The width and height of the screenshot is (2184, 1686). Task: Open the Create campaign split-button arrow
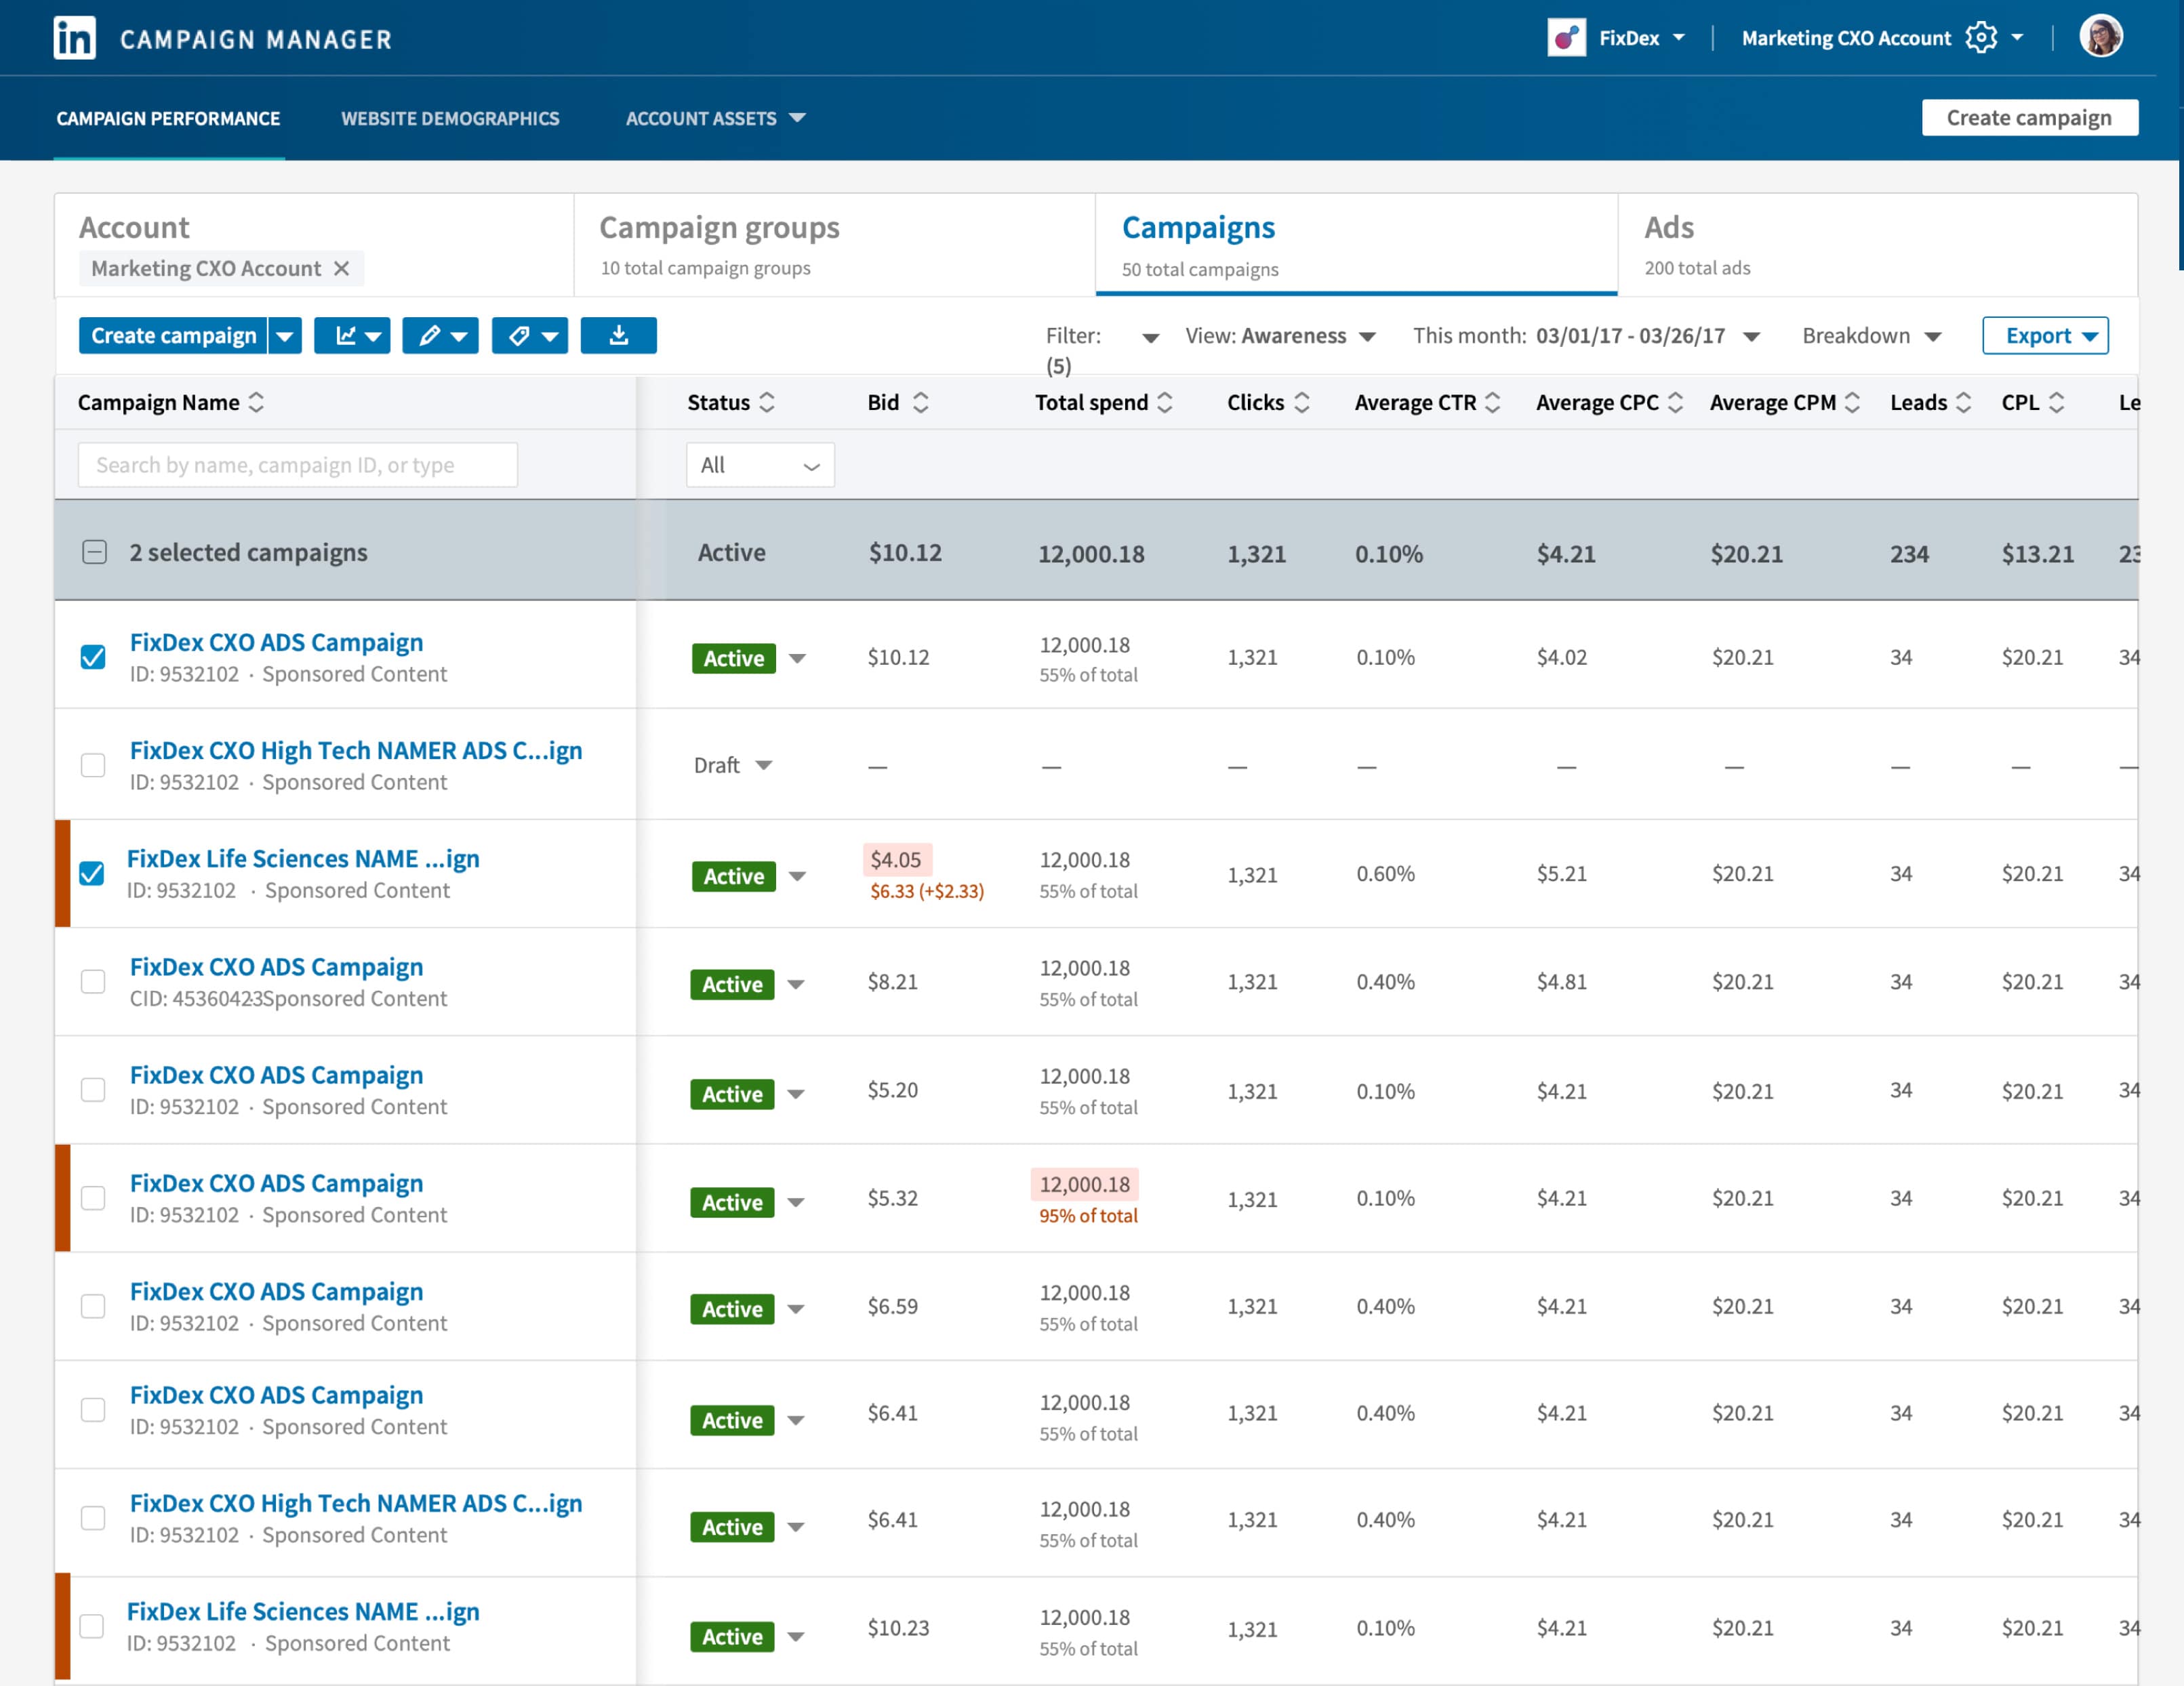coord(285,336)
